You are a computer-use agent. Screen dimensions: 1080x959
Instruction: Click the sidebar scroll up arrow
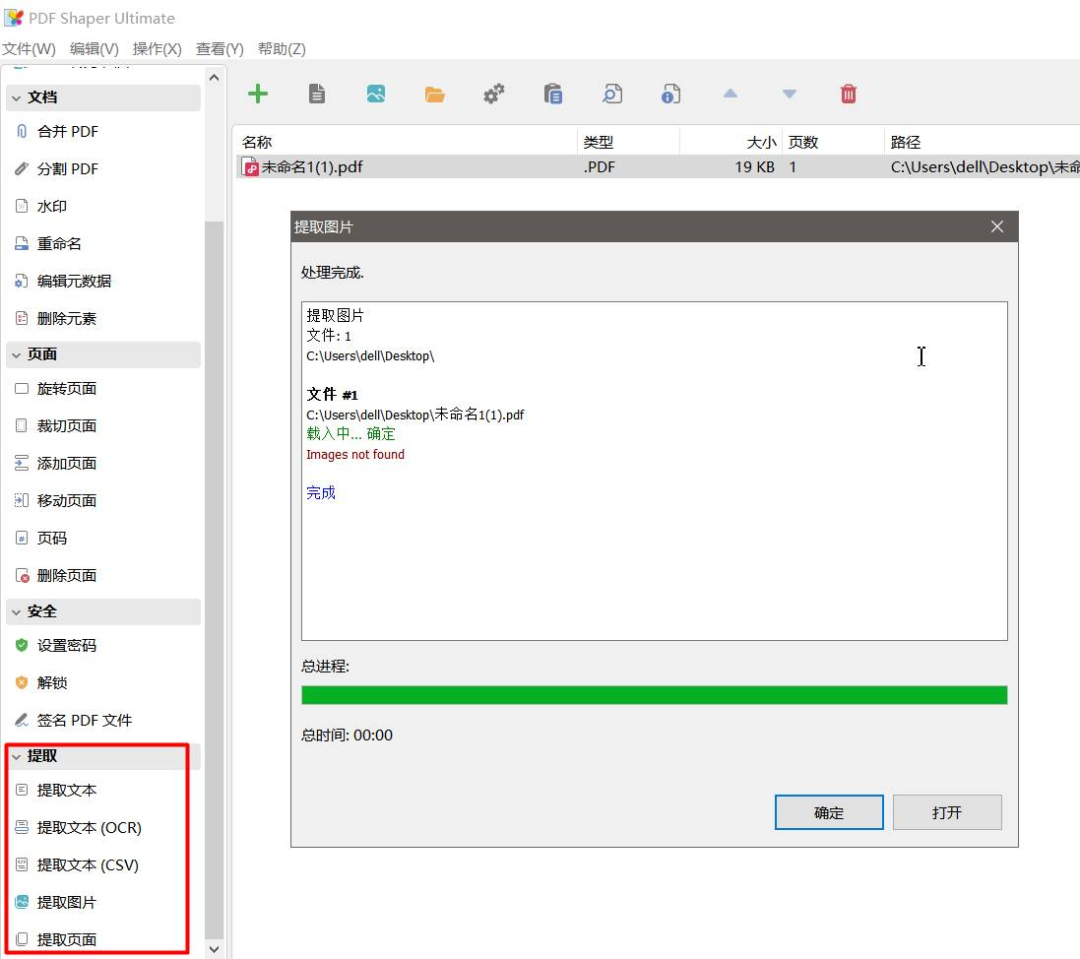point(214,78)
